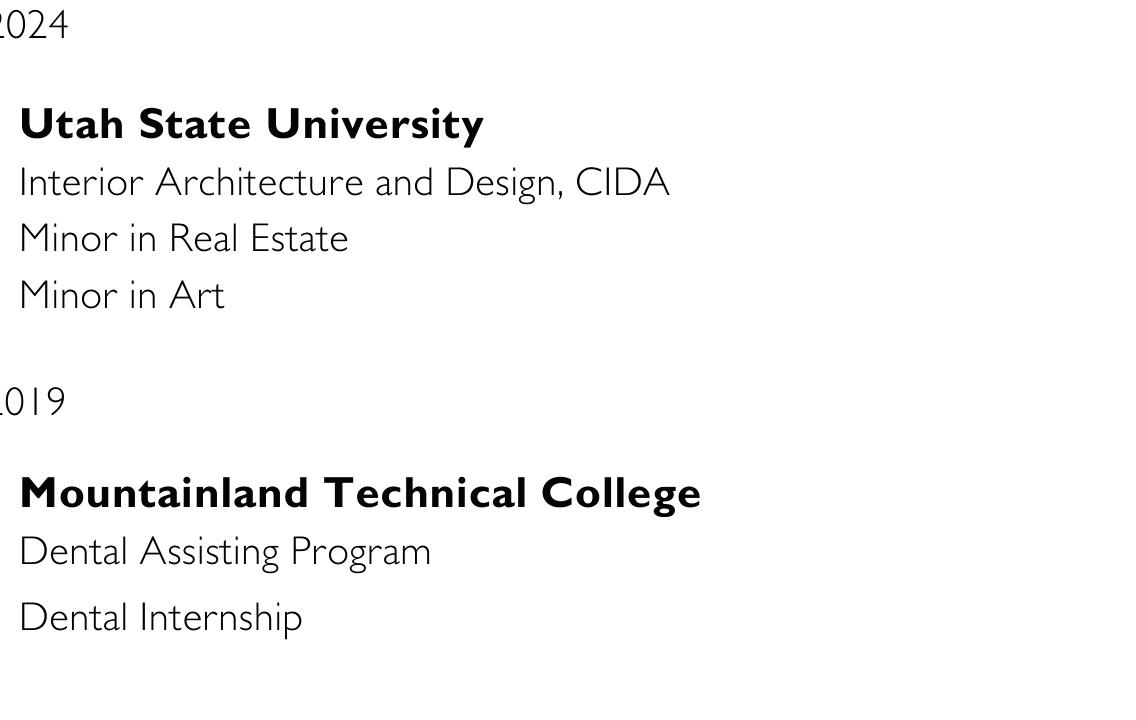
Task: Click the Minor in Real Estate text
Action: point(184,238)
